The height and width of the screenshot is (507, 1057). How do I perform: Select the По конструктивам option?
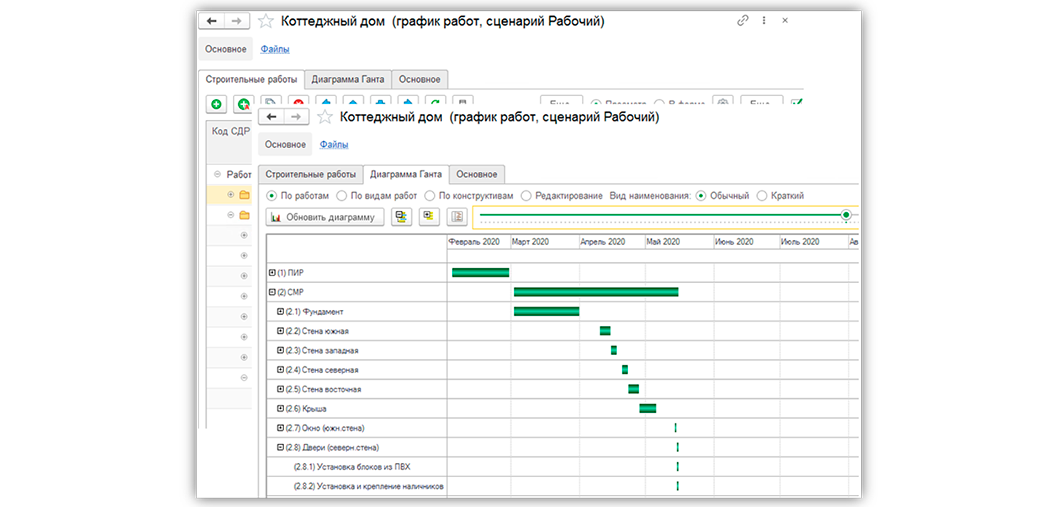(469, 196)
